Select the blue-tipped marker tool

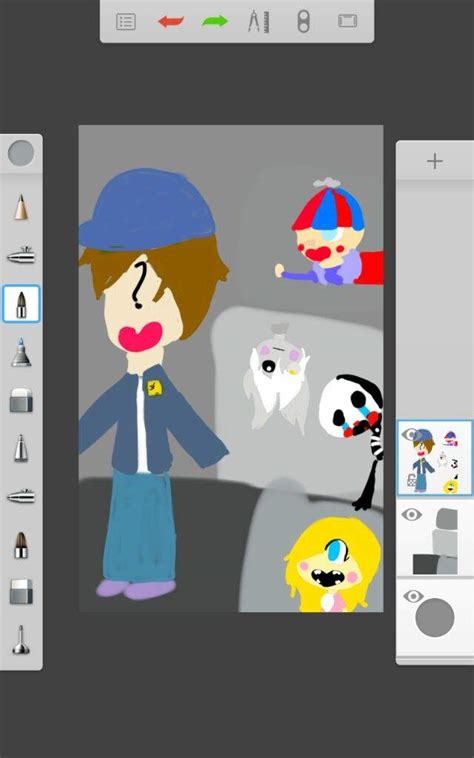[21, 352]
